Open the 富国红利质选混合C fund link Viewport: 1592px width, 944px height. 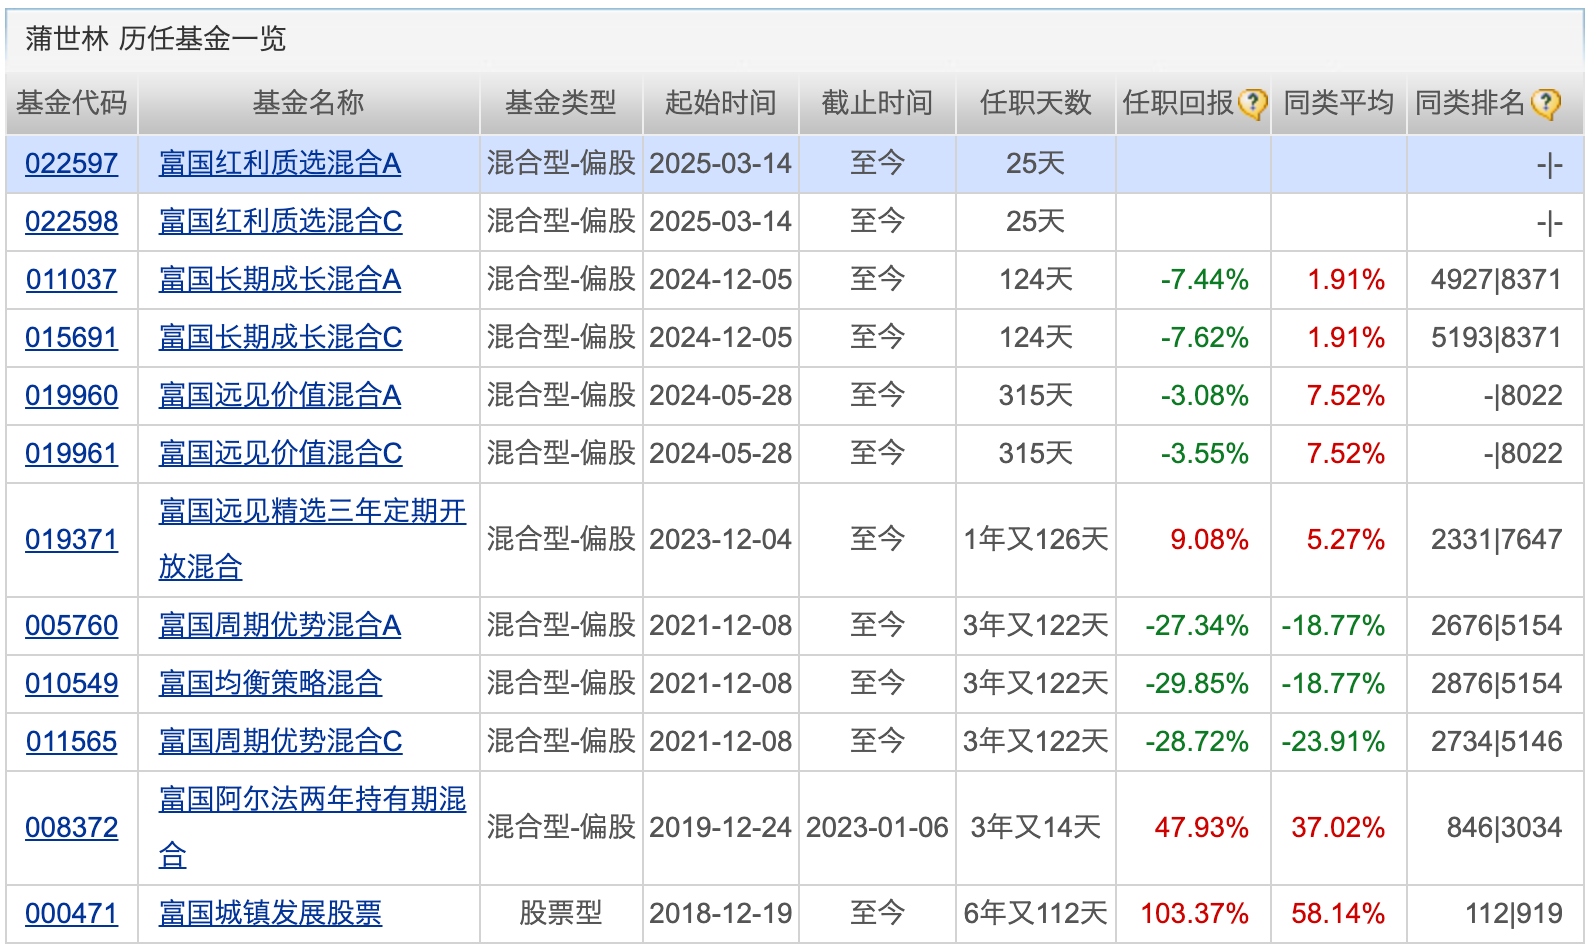pos(280,221)
